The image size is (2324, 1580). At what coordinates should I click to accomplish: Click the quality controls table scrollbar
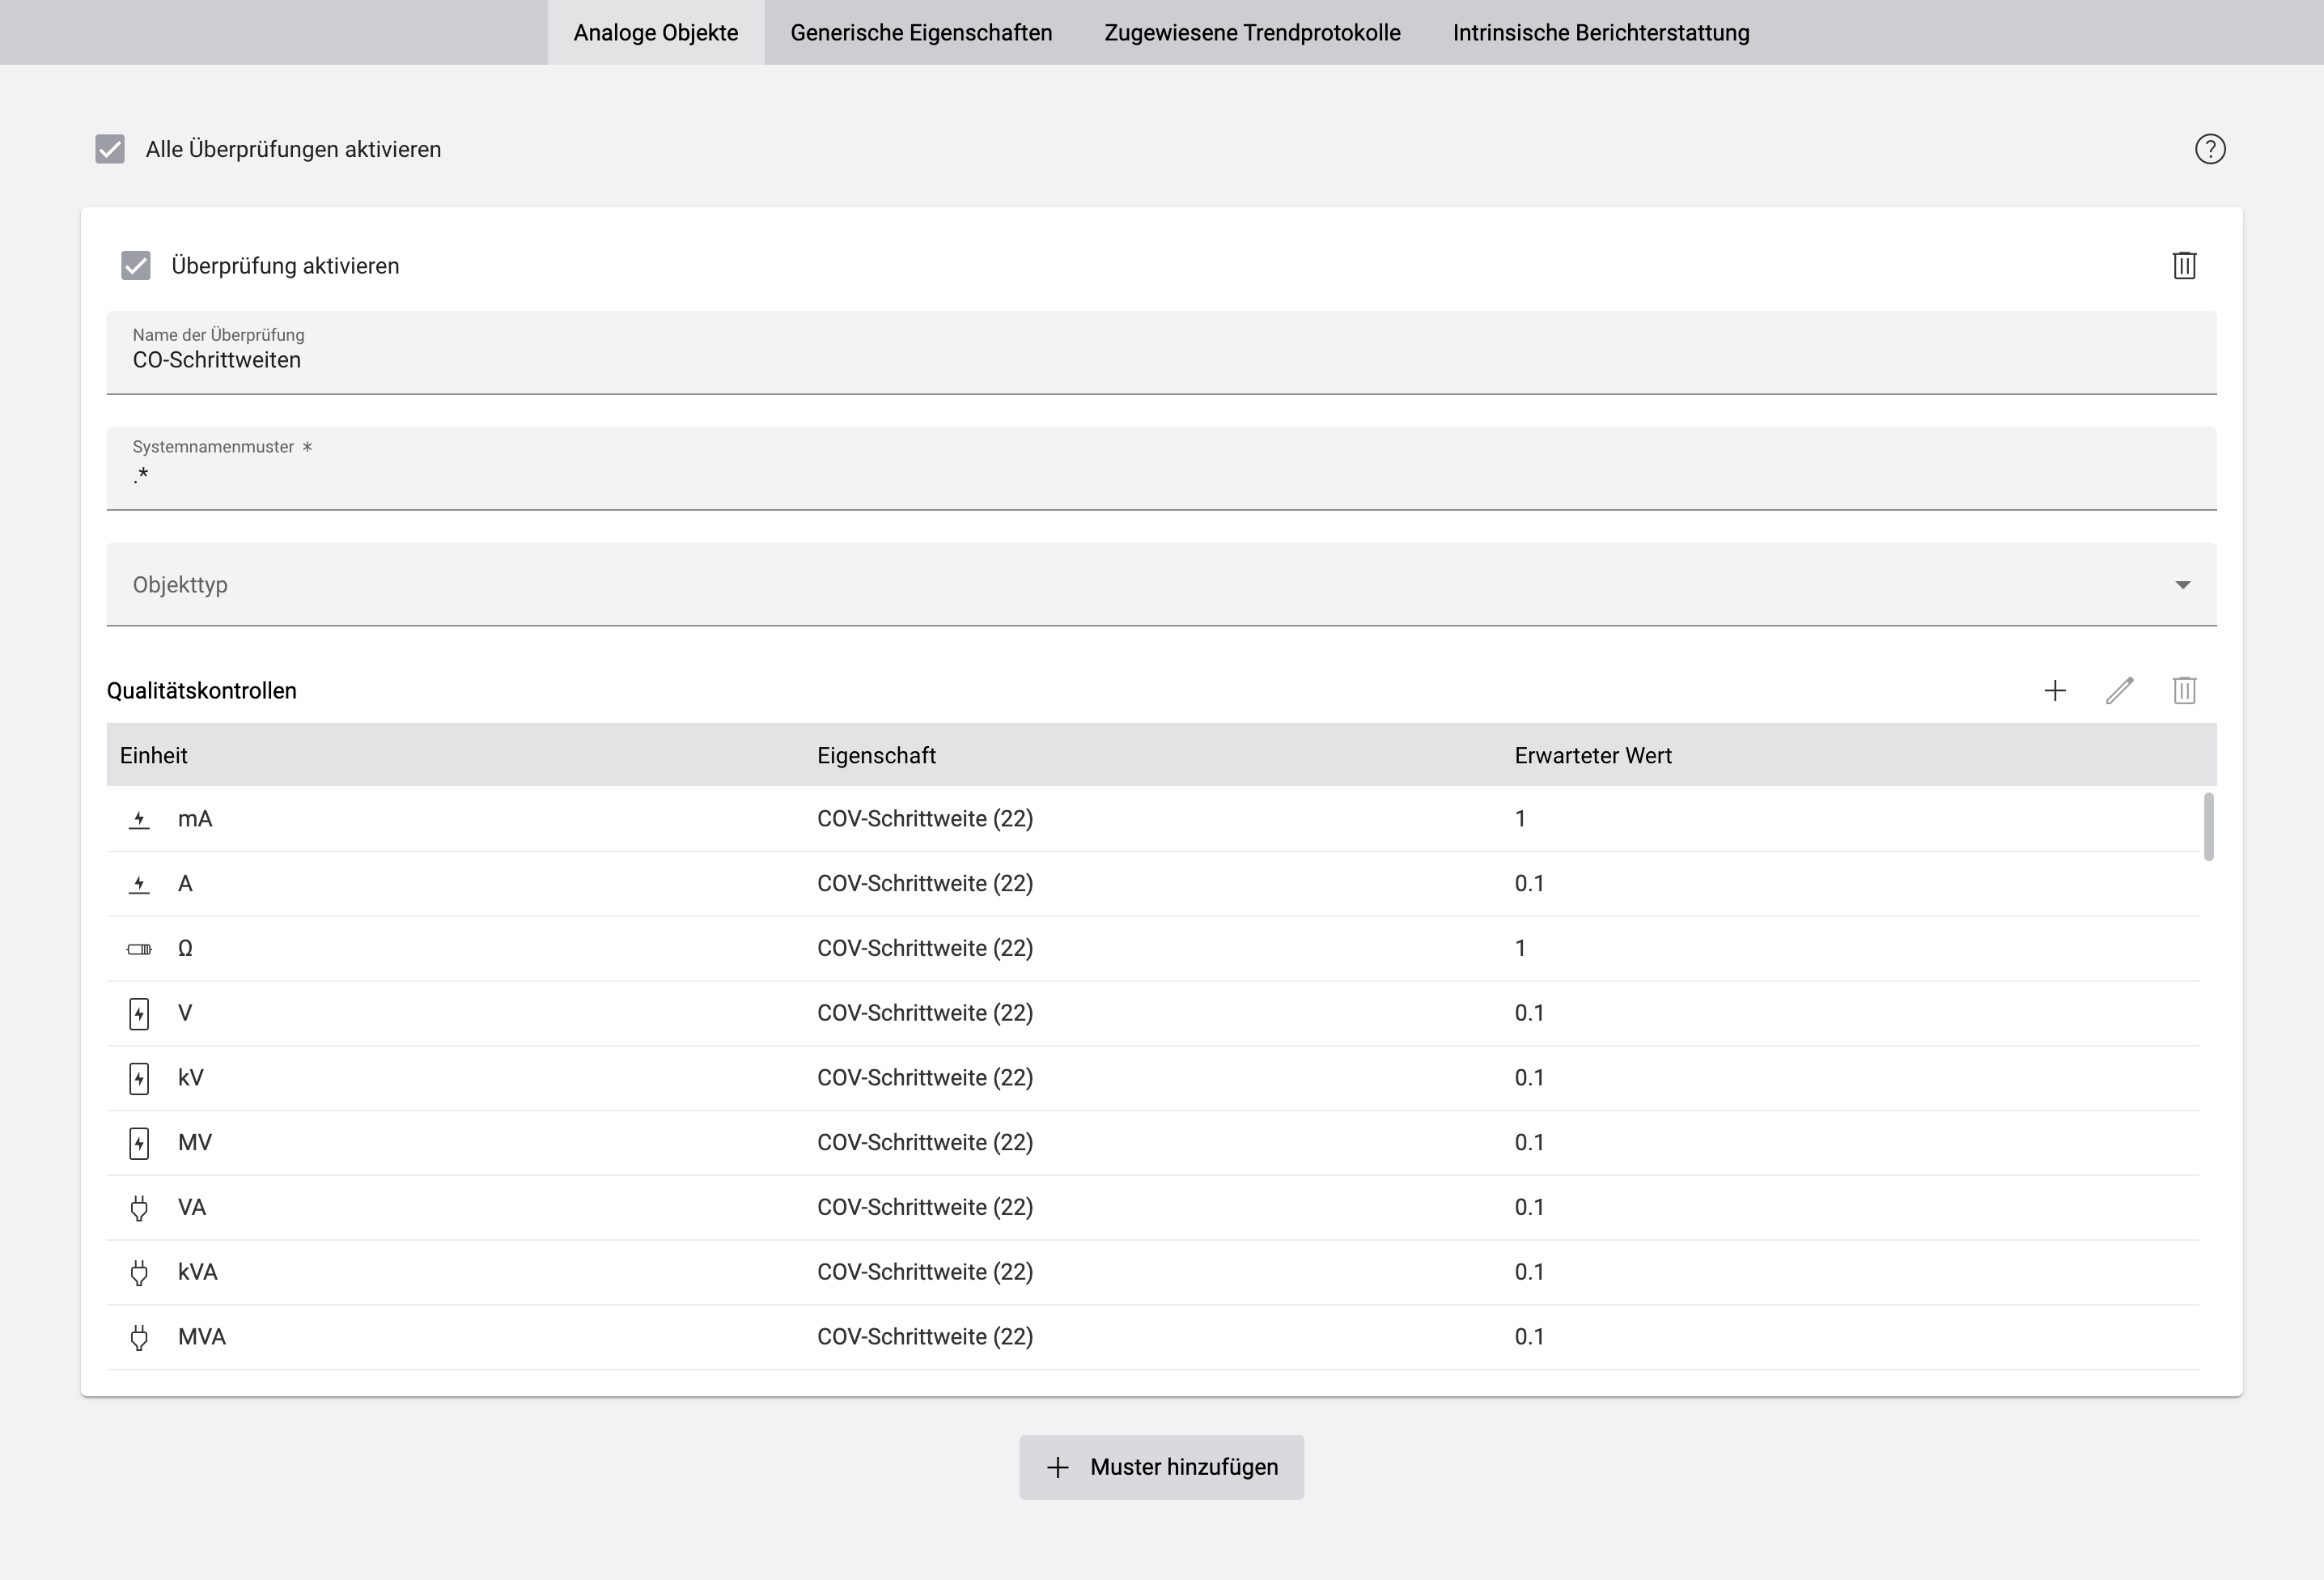(x=2208, y=826)
